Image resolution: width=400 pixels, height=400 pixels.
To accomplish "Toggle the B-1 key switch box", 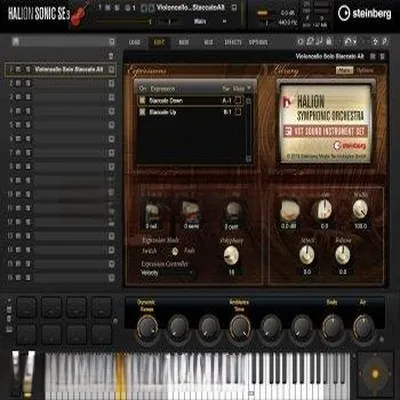I will point(238,112).
